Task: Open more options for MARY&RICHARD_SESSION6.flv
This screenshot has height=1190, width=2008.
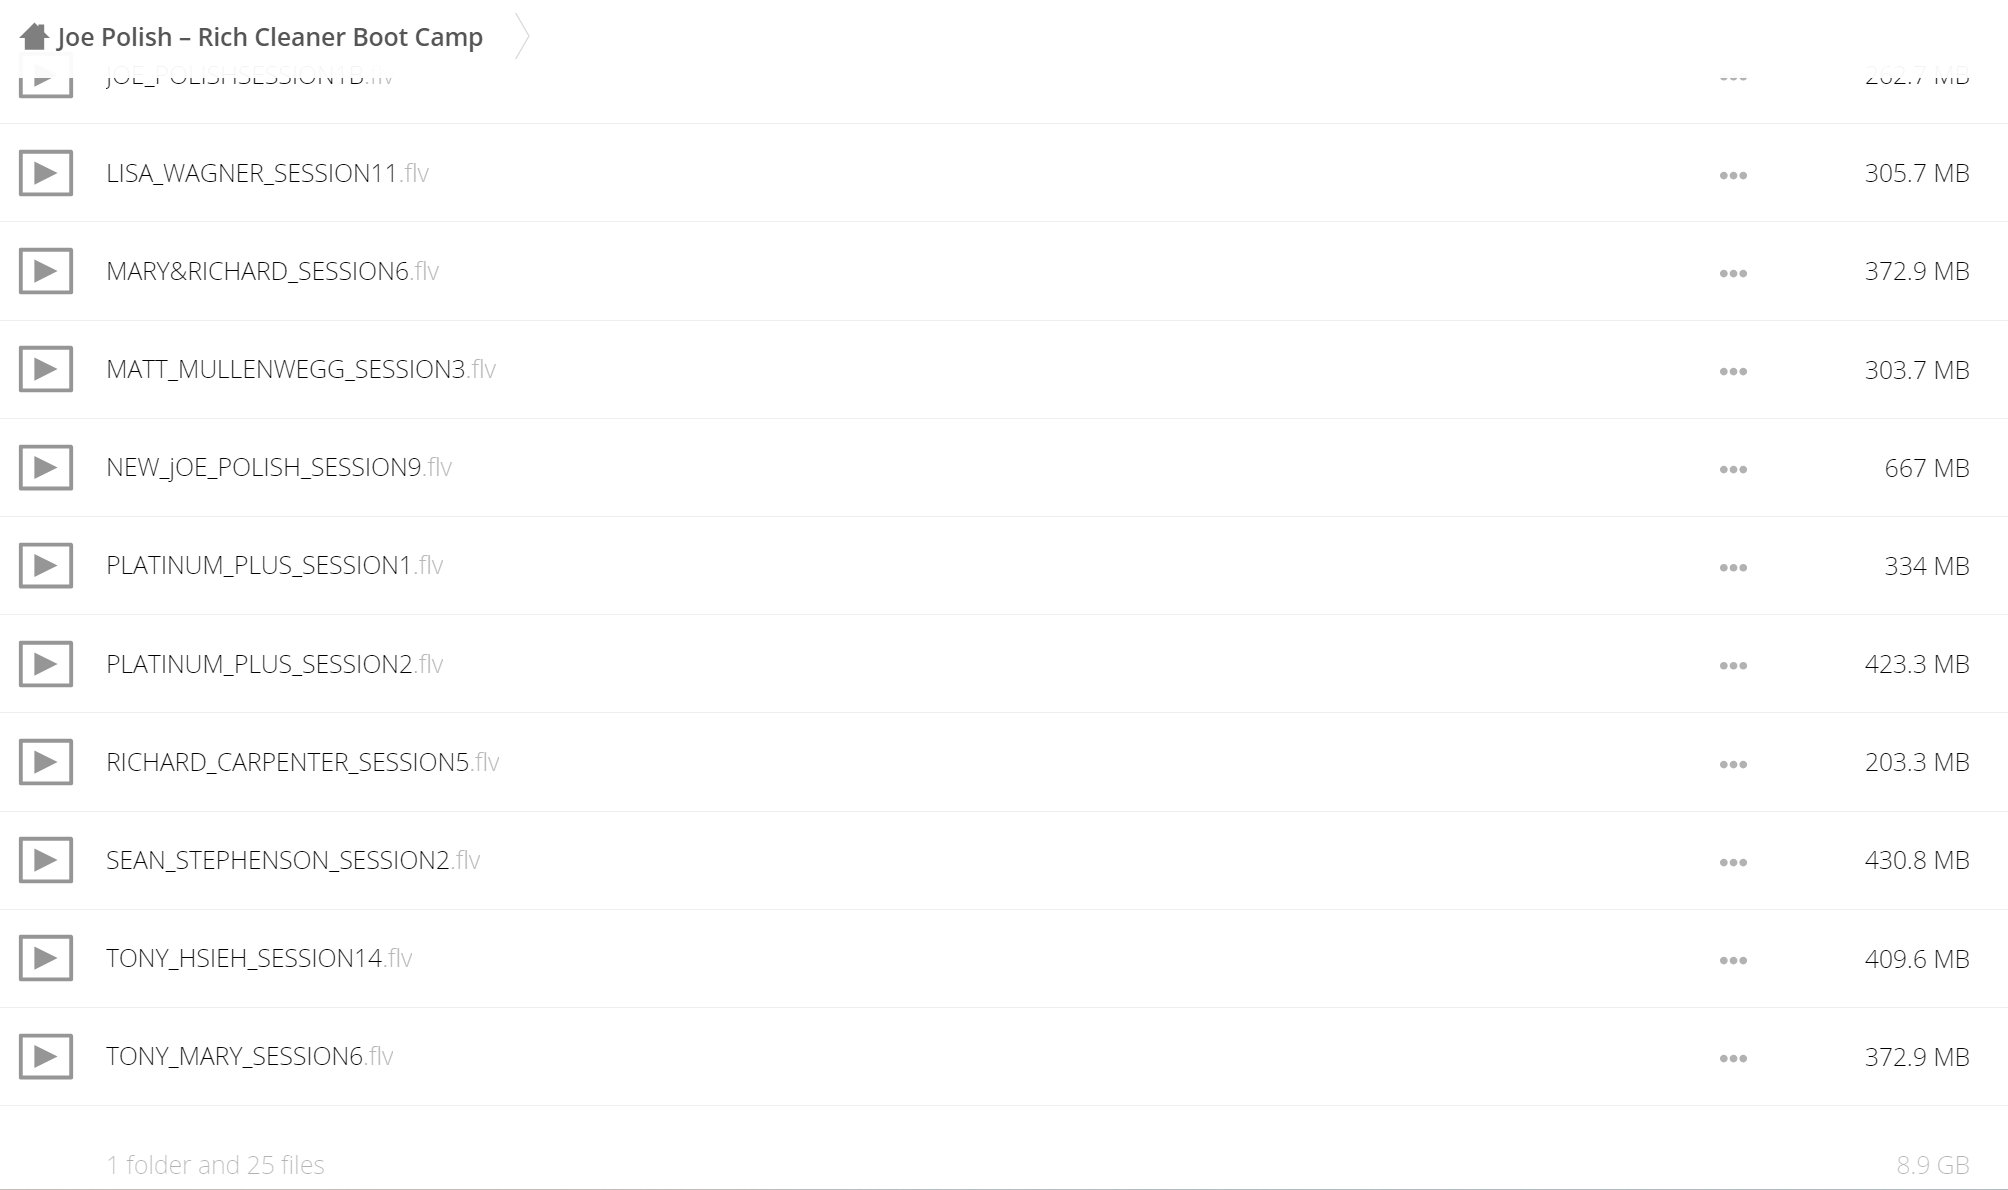Action: (1733, 273)
